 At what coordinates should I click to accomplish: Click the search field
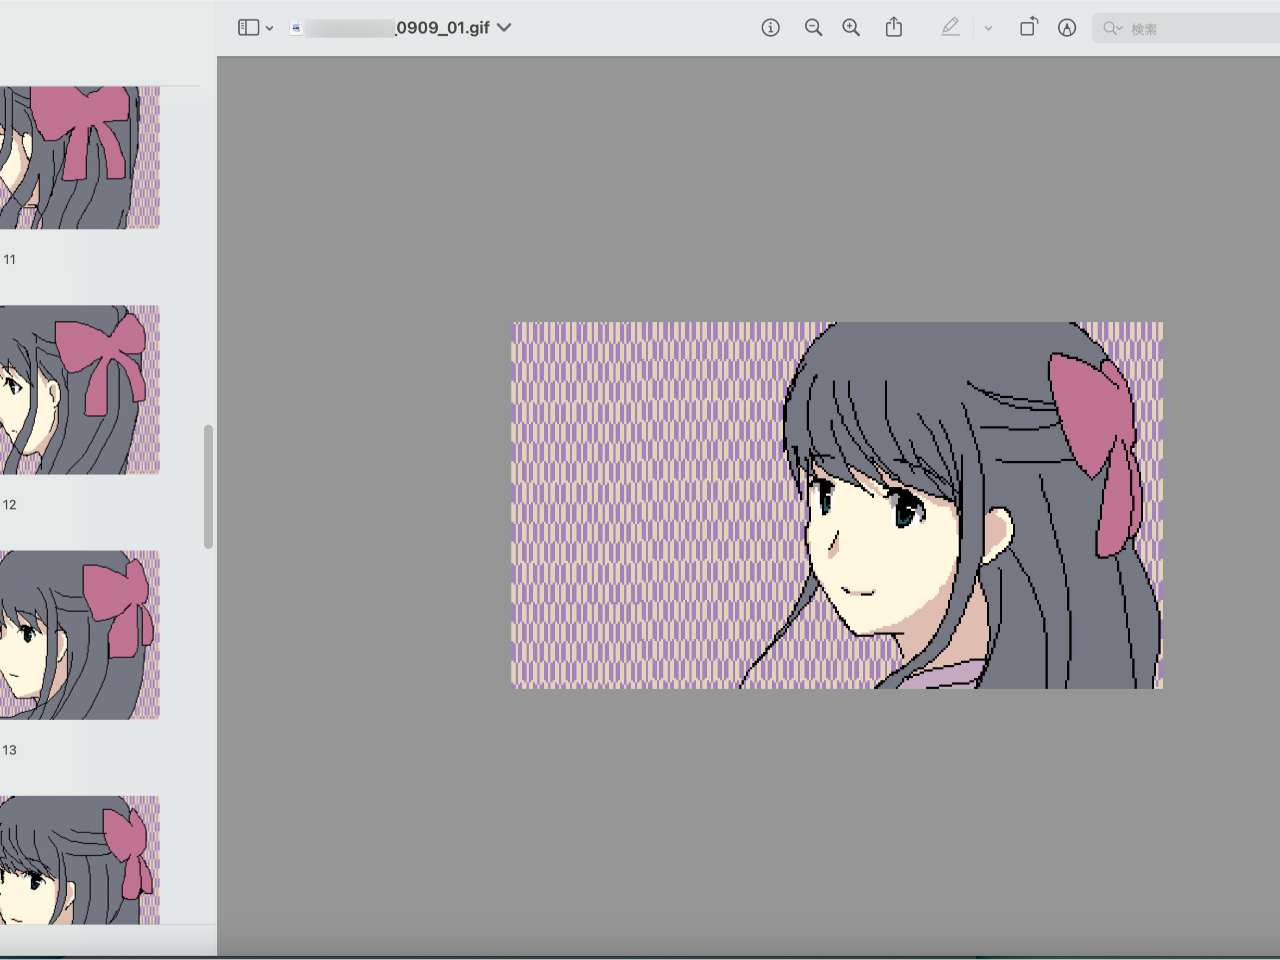tap(1200, 28)
